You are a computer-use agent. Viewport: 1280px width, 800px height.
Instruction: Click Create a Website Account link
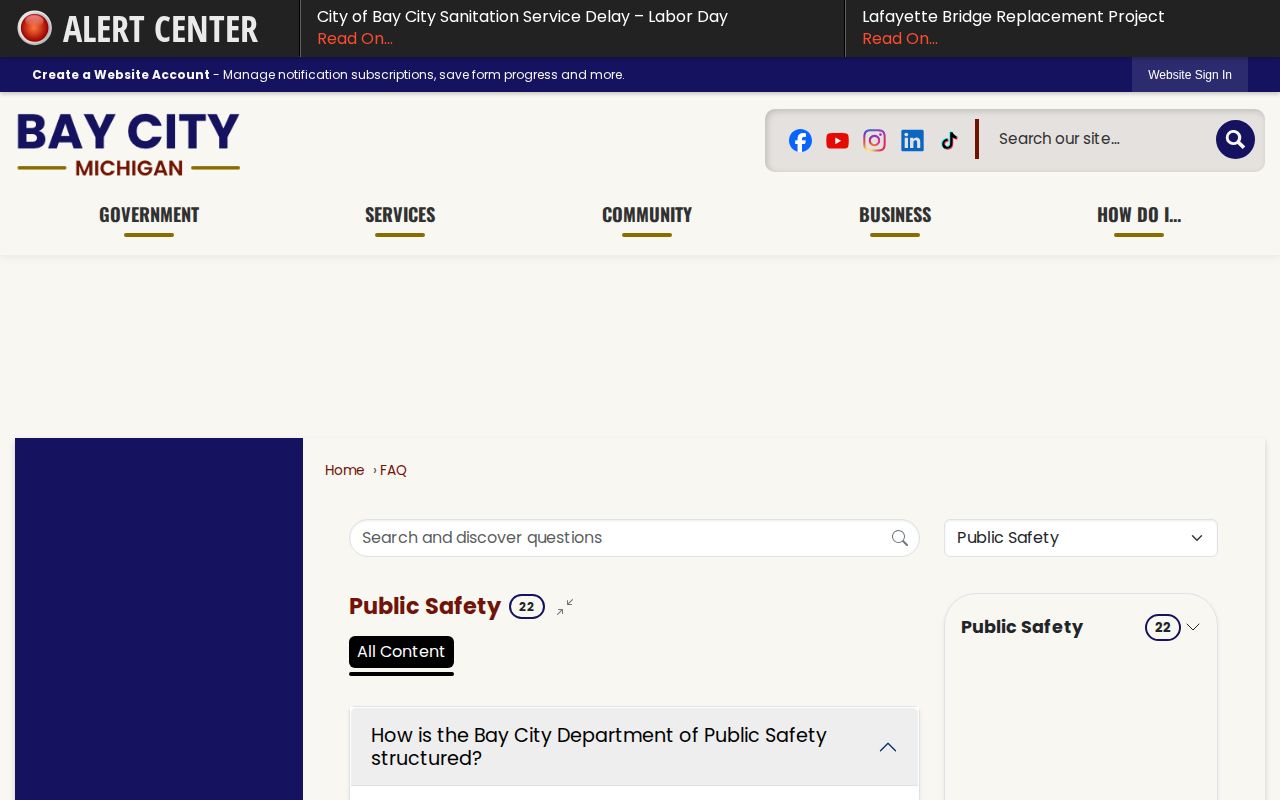pos(121,75)
